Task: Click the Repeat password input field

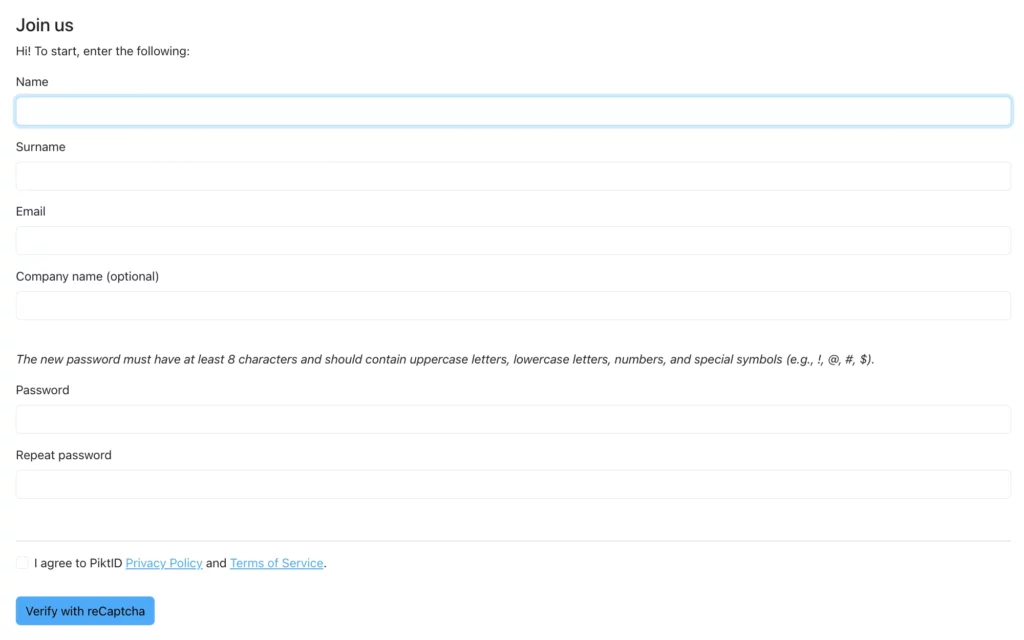Action: [512, 483]
